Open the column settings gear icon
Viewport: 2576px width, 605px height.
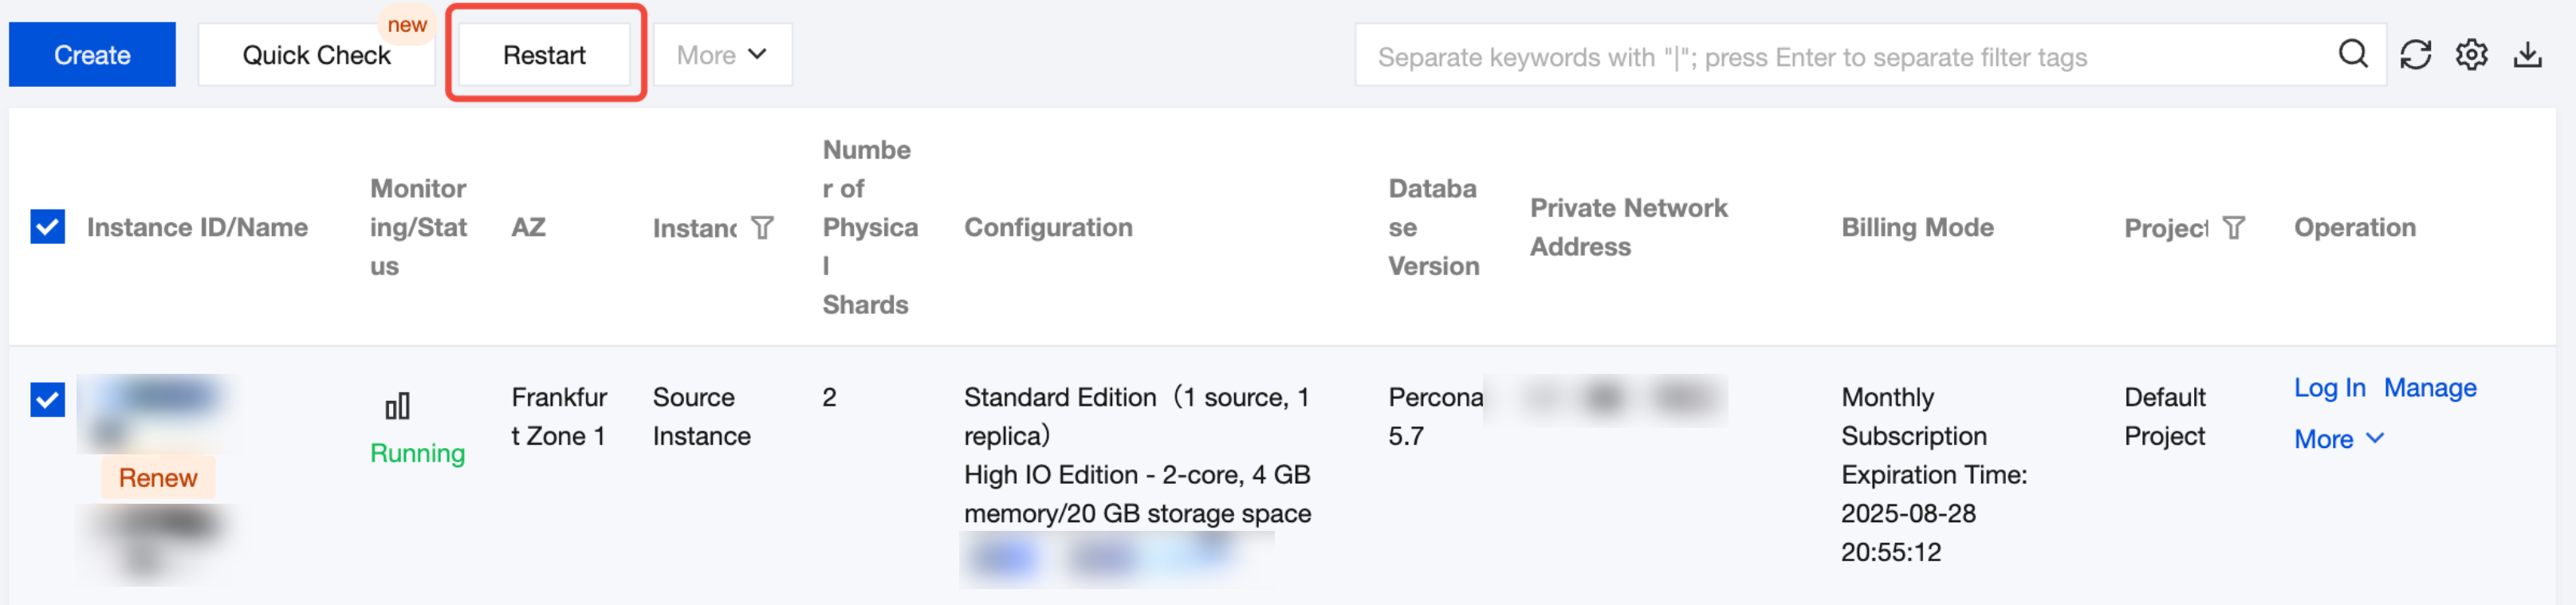(x=2471, y=55)
